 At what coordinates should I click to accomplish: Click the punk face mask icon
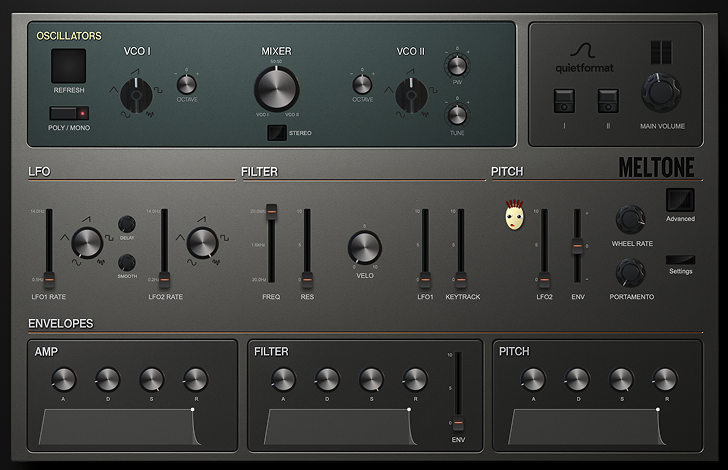(516, 214)
